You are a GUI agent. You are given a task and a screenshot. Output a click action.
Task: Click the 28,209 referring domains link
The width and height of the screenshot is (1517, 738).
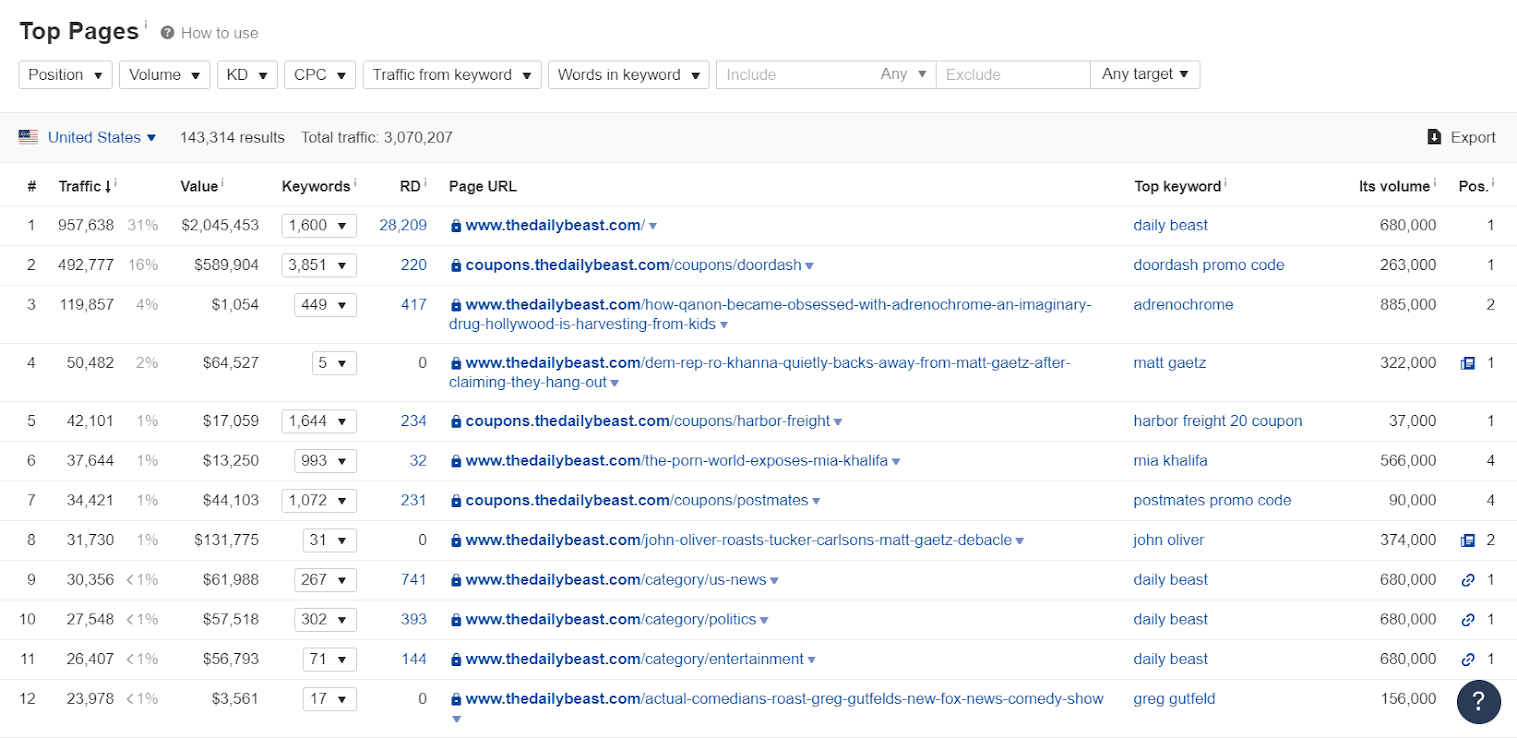(403, 226)
